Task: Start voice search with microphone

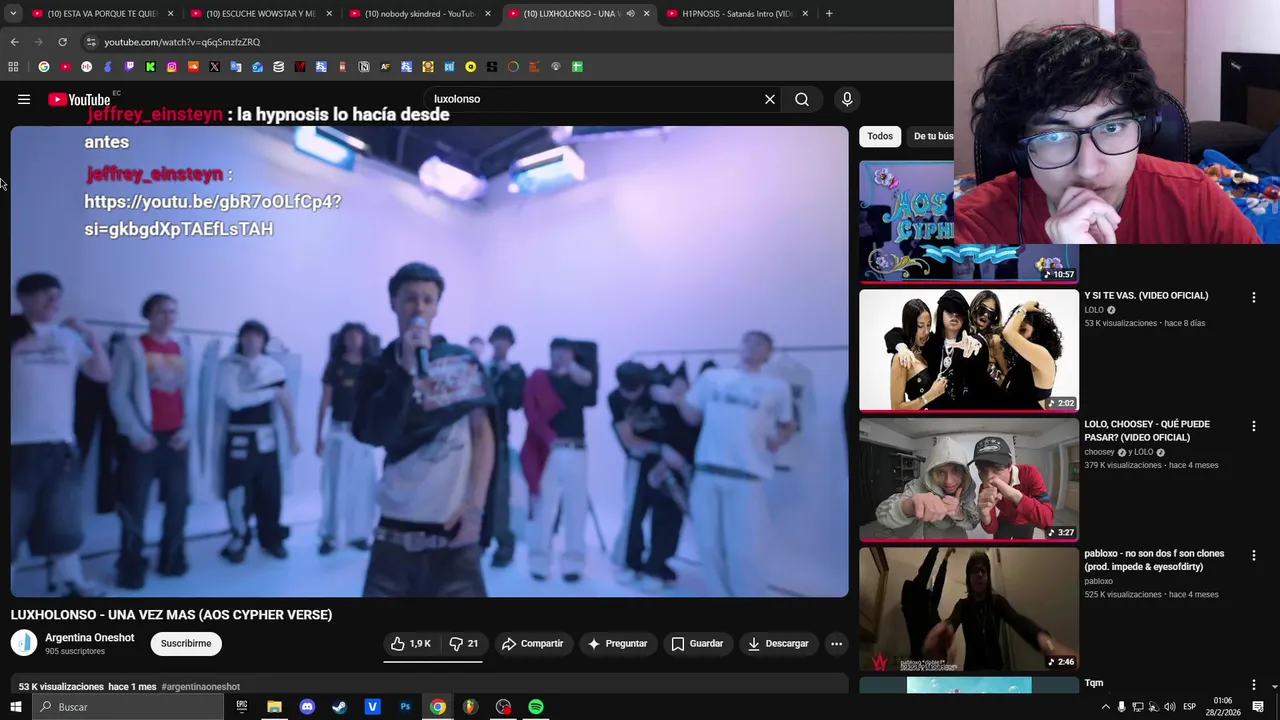Action: click(x=847, y=99)
